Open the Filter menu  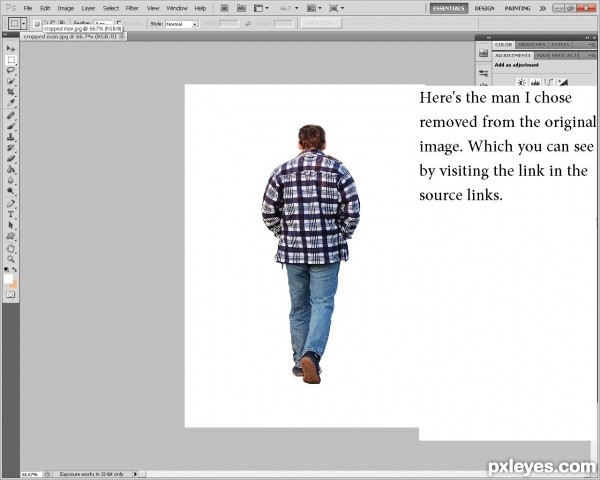click(x=132, y=8)
